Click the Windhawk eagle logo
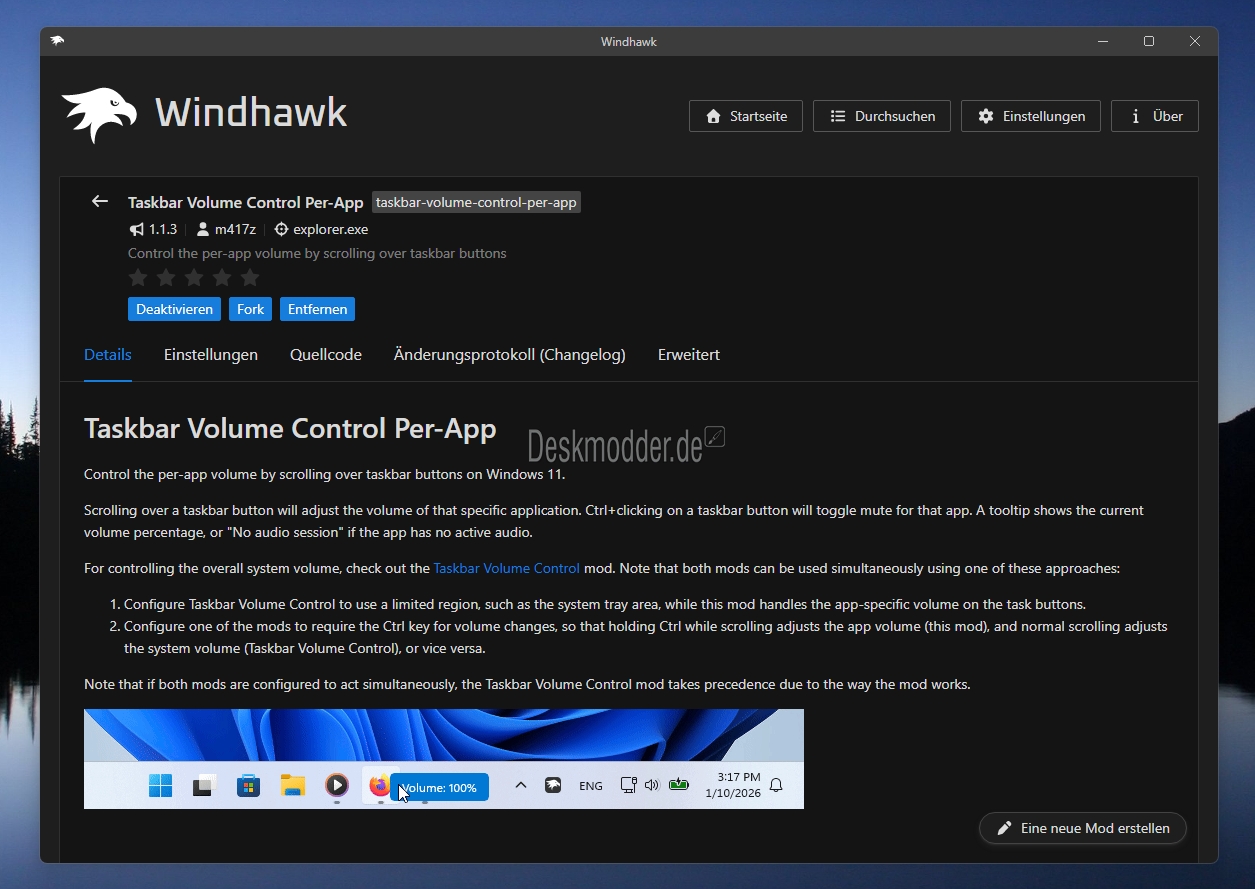The width and height of the screenshot is (1255, 889). pos(99,115)
